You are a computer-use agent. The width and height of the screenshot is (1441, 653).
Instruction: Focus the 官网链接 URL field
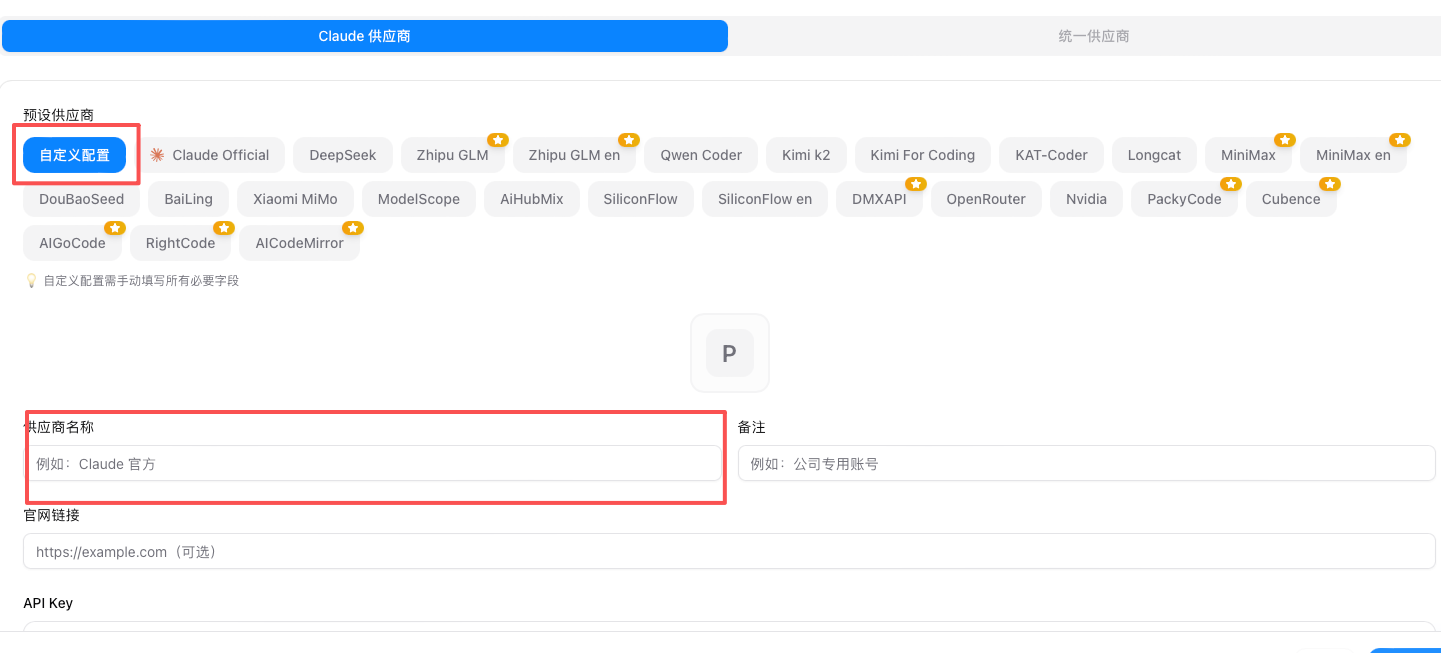[729, 551]
